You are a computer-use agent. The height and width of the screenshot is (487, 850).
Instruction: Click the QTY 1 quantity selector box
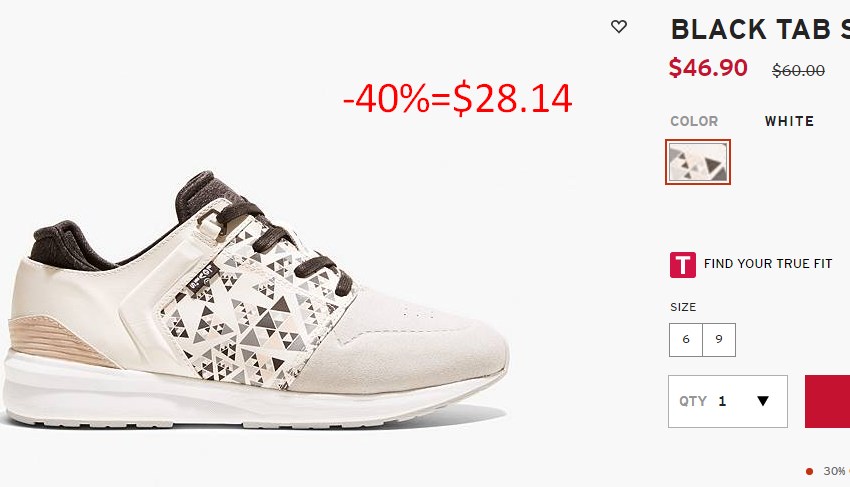tap(727, 401)
